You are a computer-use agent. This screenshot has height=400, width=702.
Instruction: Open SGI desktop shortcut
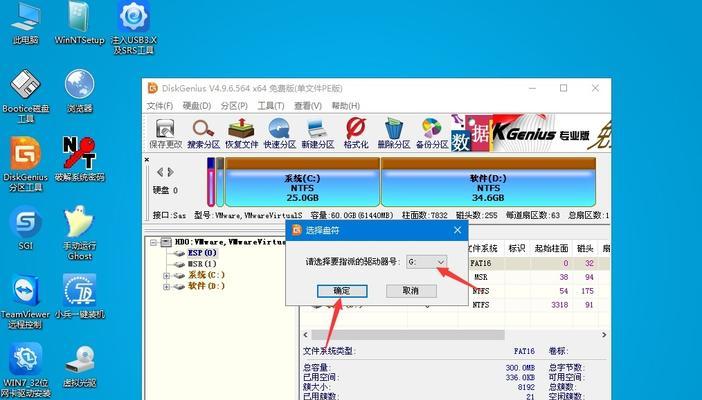[26, 228]
